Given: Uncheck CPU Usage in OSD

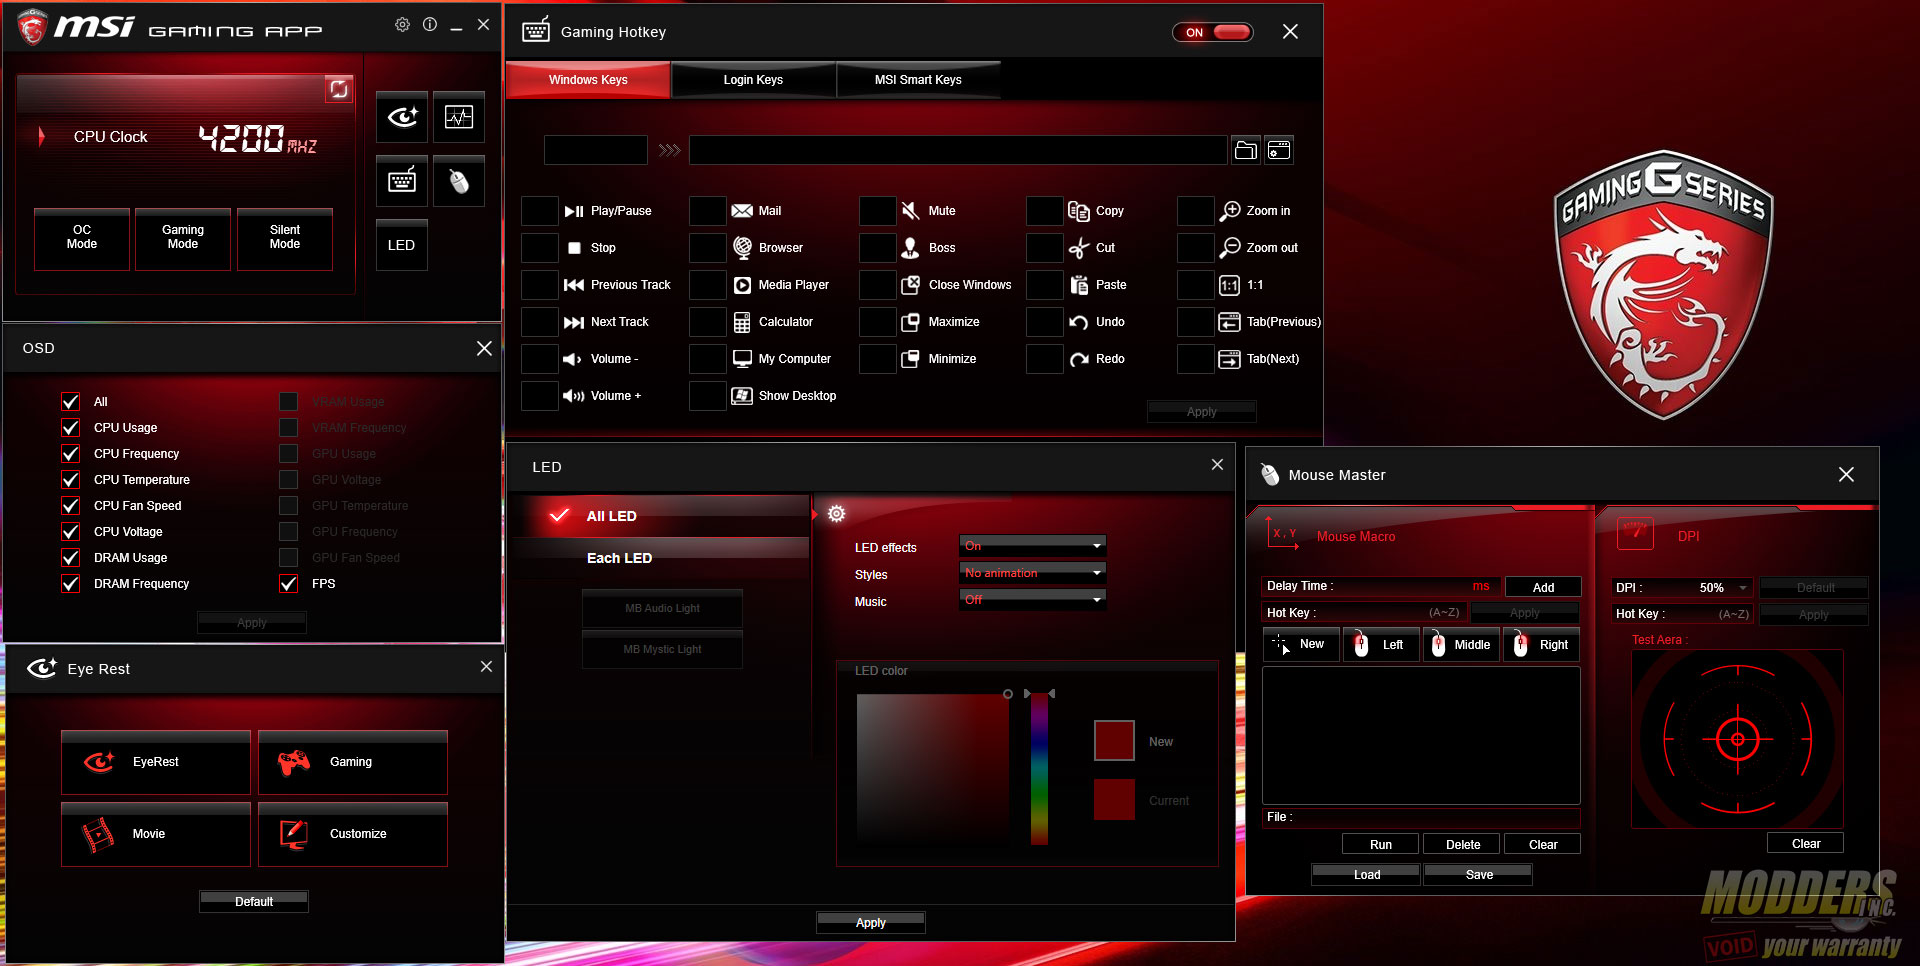Looking at the screenshot, I should coord(71,428).
